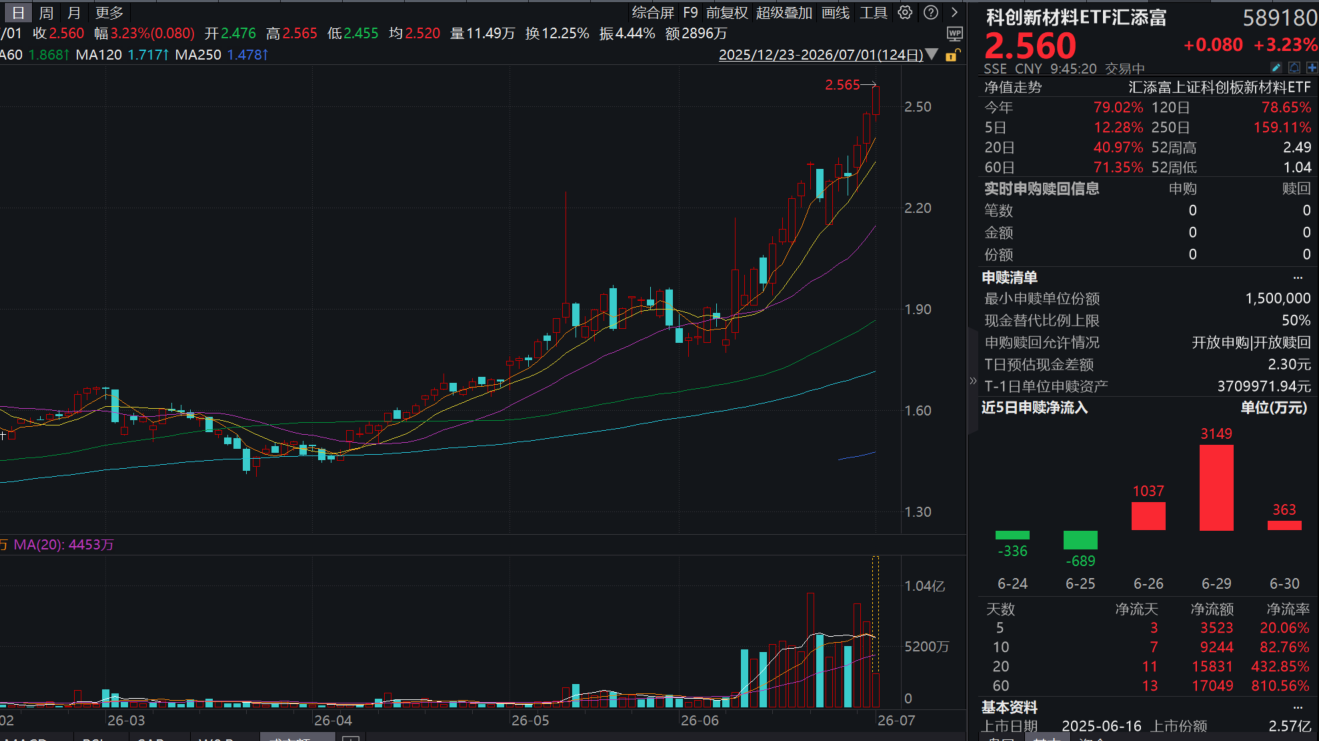This screenshot has width=1319, height=741.
Task: Switch to weekly 周 period tab
Action: (x=46, y=13)
